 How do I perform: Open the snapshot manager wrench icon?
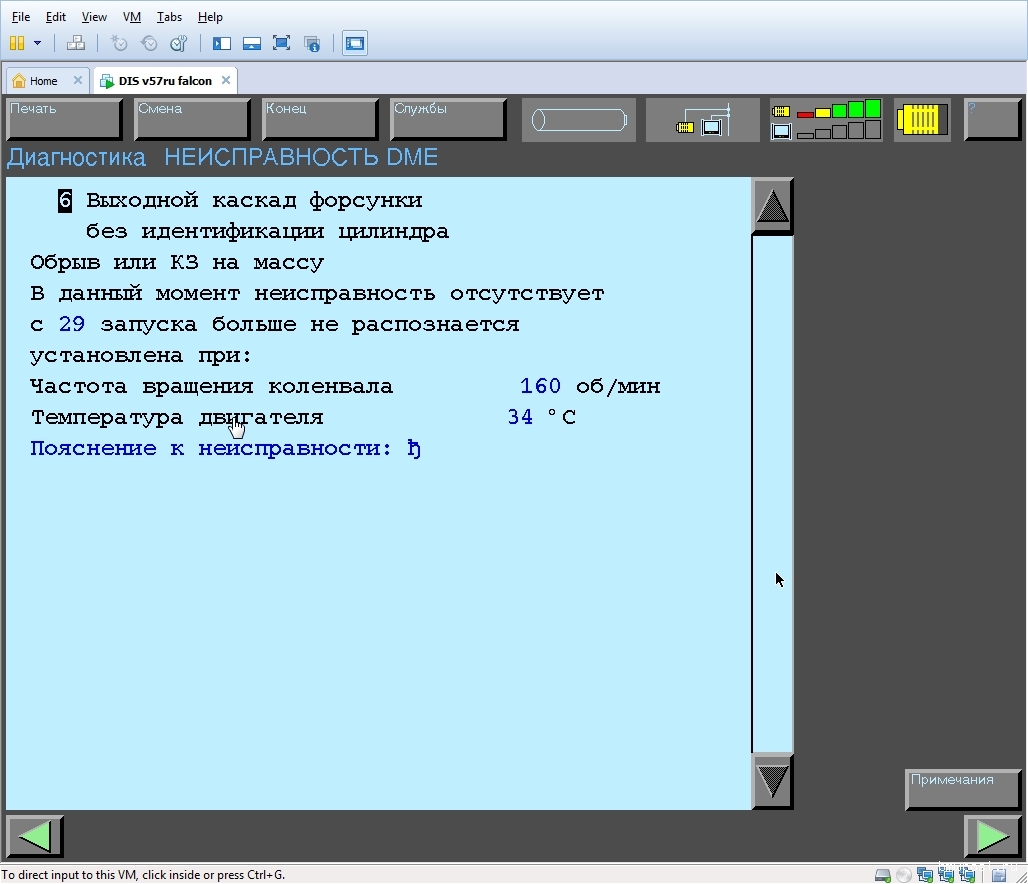179,43
